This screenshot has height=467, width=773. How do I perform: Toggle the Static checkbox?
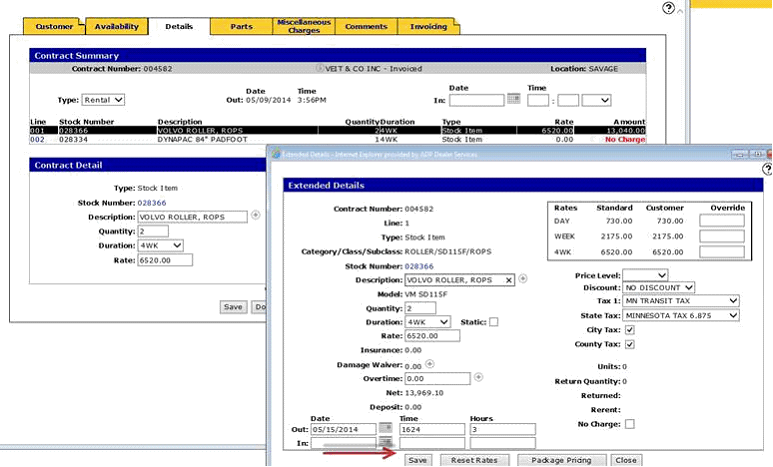(493, 322)
